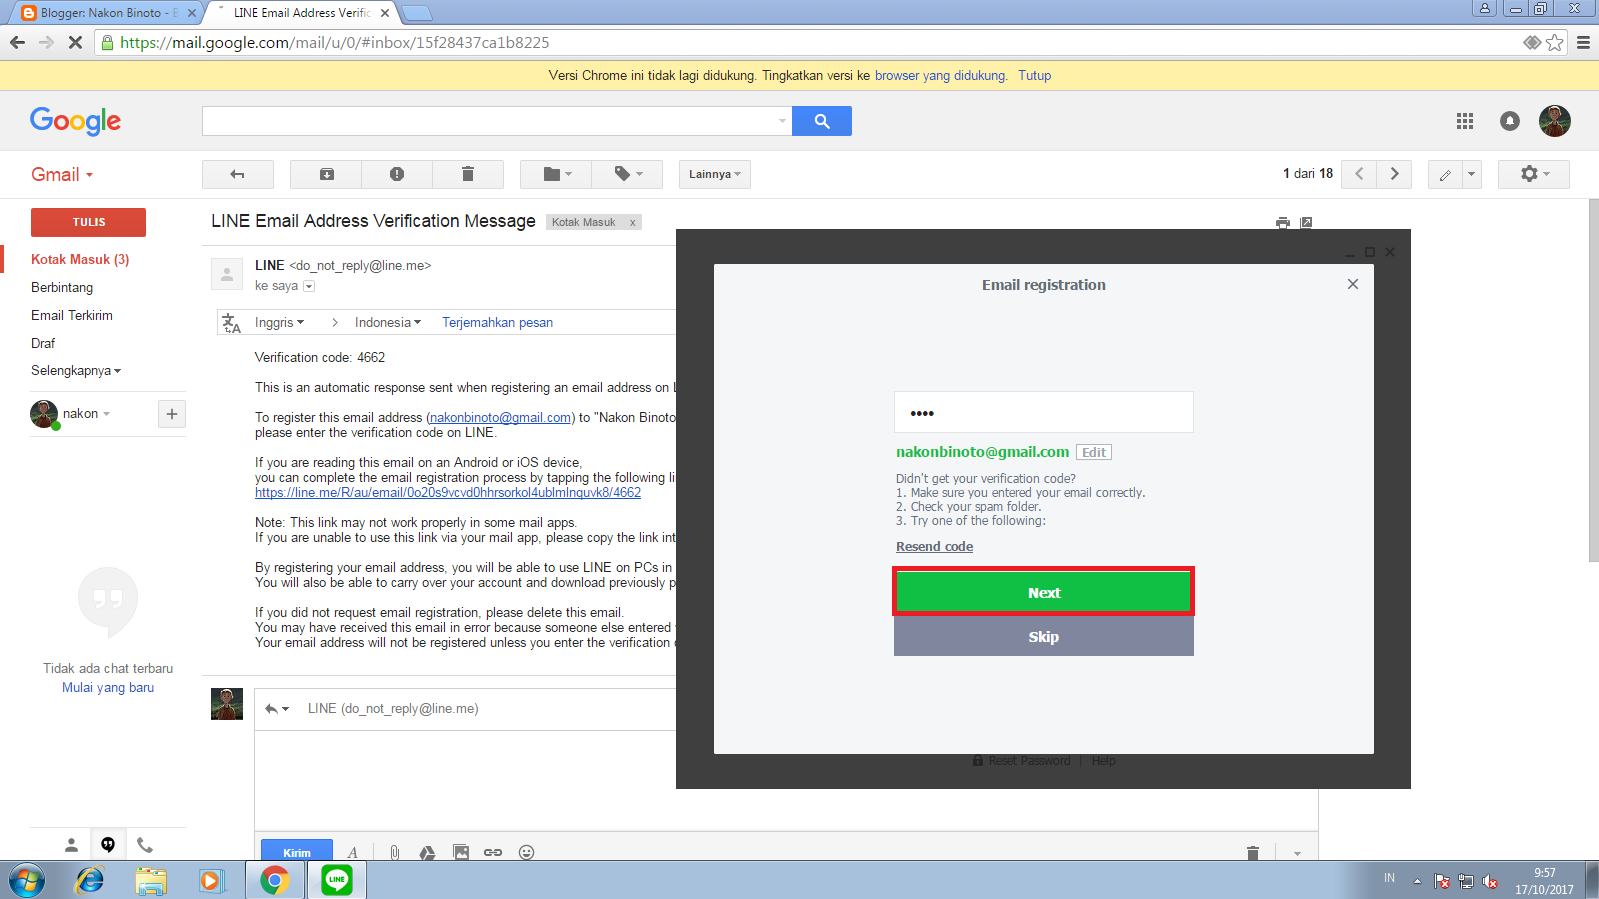
Task: Click the input tools pencil icon
Action: click(x=1445, y=174)
